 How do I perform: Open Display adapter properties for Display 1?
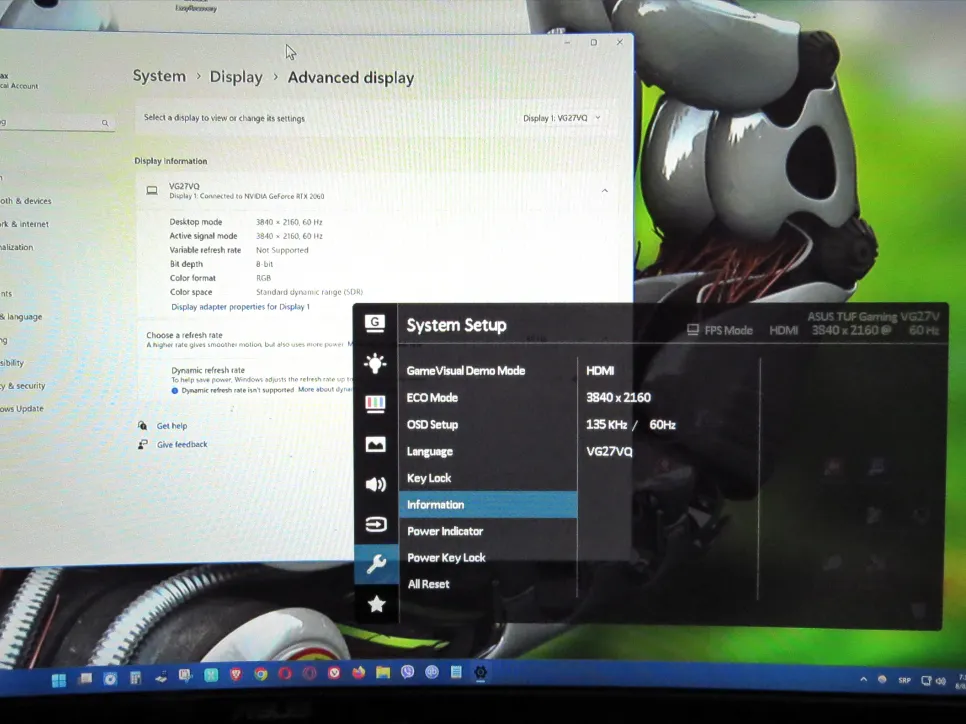tap(240, 307)
